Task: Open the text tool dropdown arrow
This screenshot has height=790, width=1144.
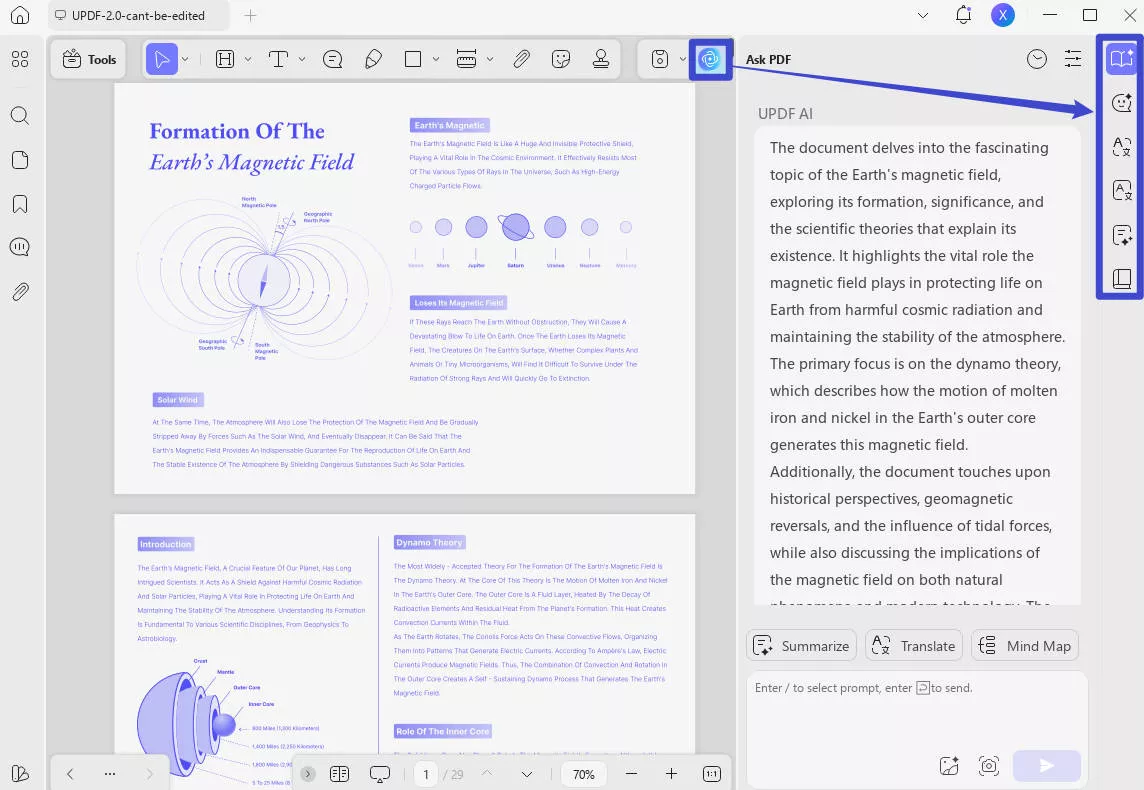Action: [x=302, y=59]
